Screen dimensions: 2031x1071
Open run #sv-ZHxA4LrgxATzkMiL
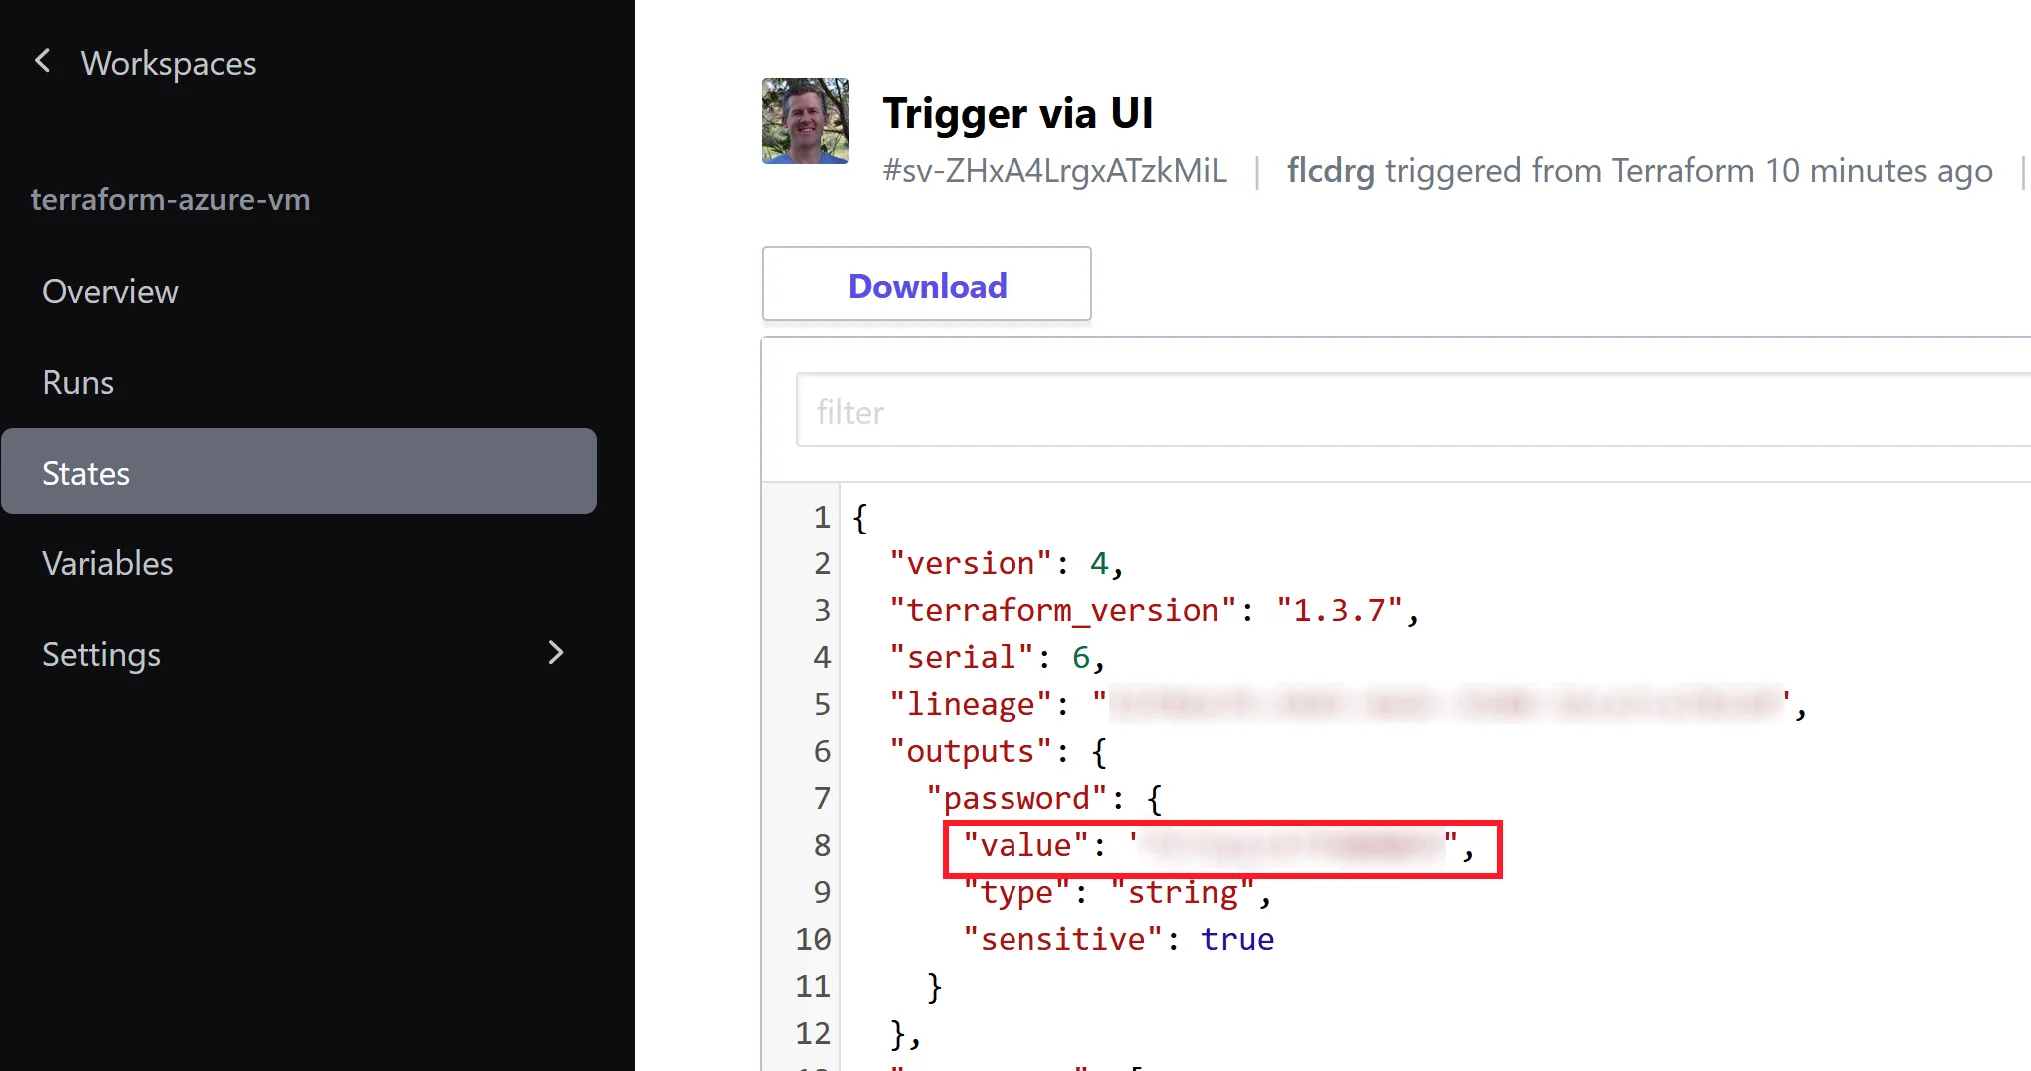click(1055, 170)
